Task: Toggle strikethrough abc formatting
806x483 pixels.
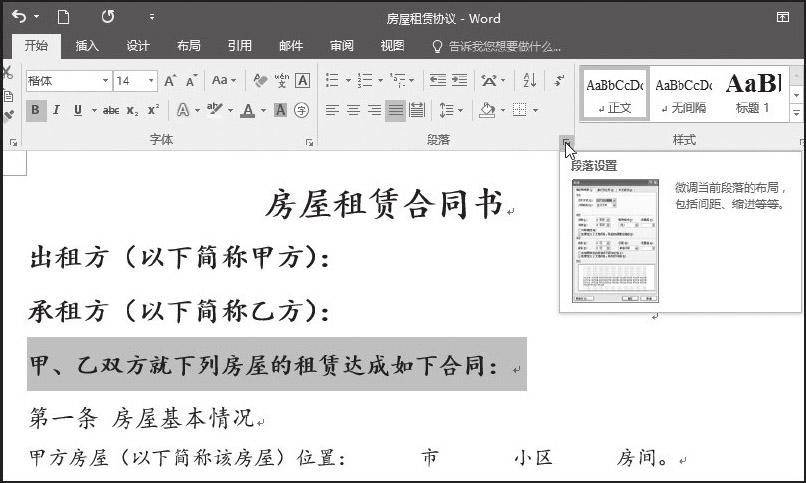Action: [x=111, y=110]
